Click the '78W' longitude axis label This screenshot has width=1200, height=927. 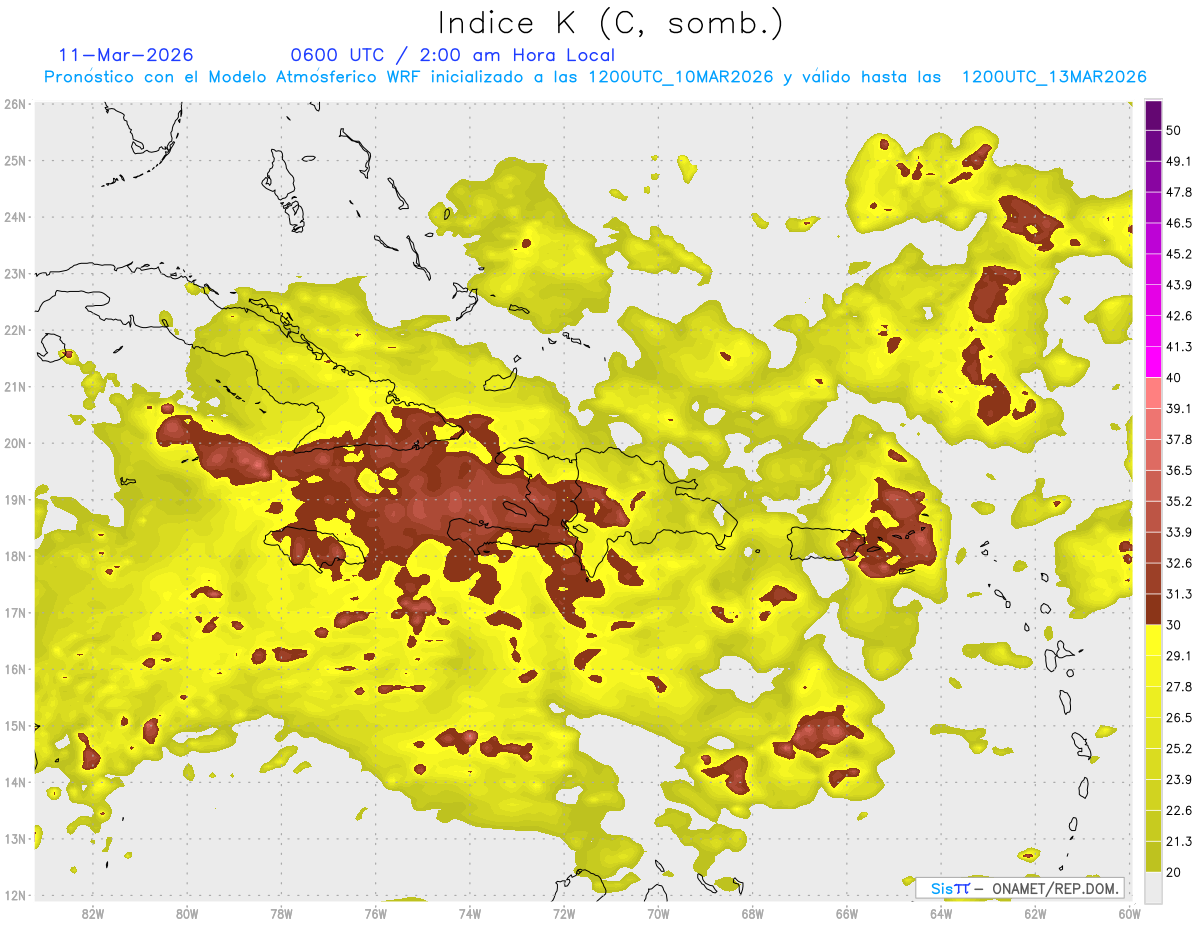point(281,914)
